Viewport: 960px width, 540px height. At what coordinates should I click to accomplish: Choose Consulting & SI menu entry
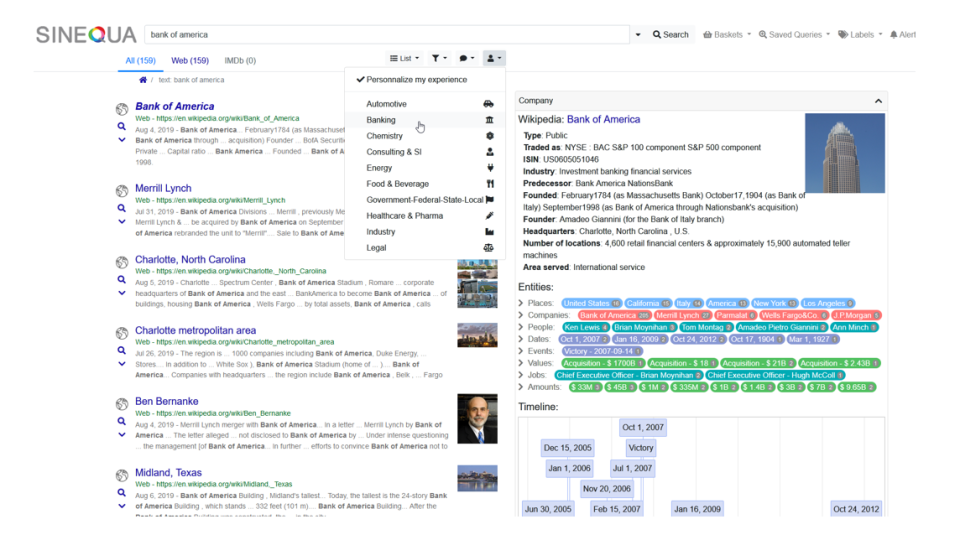tap(425, 152)
